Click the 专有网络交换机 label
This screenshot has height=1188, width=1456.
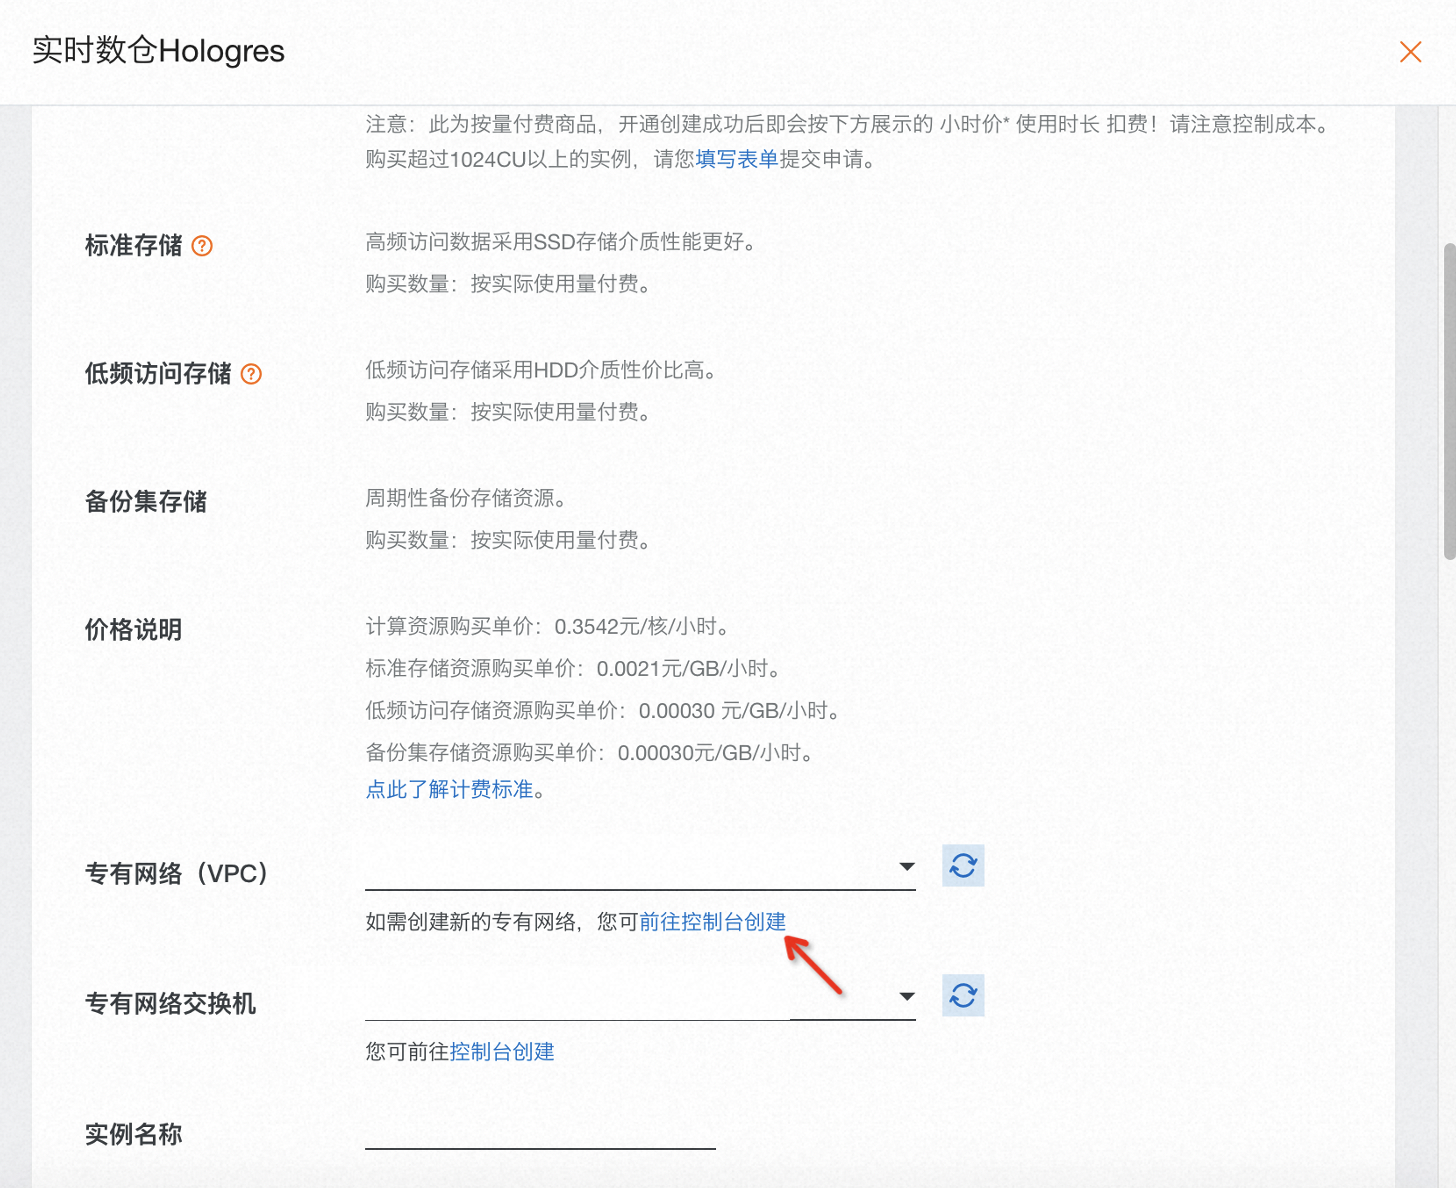(x=171, y=1004)
